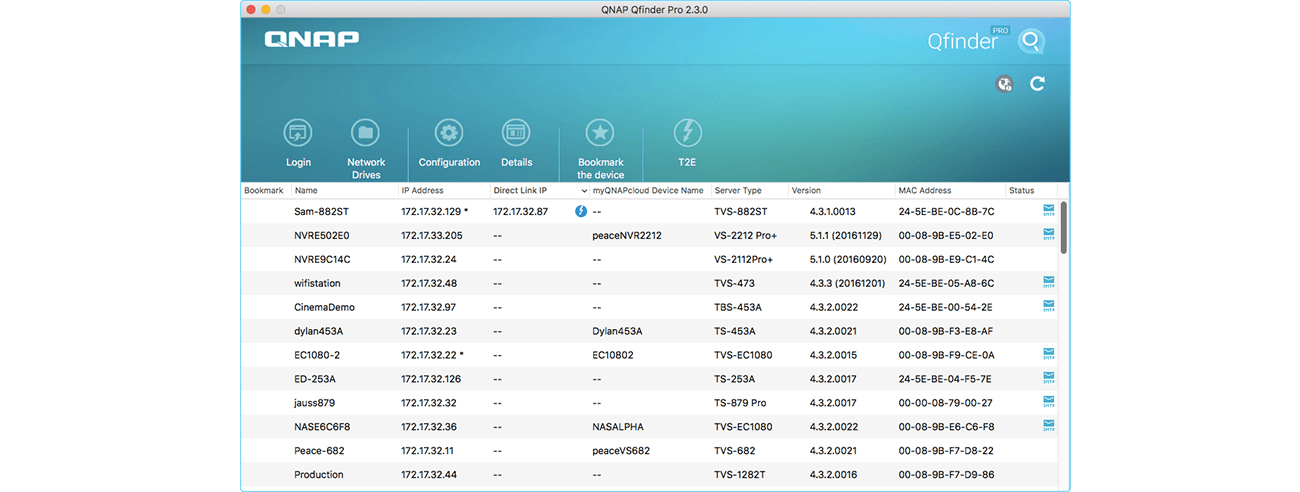This screenshot has height=492, width=1300.
Task: Select device ED-253A
Action: click(650, 379)
